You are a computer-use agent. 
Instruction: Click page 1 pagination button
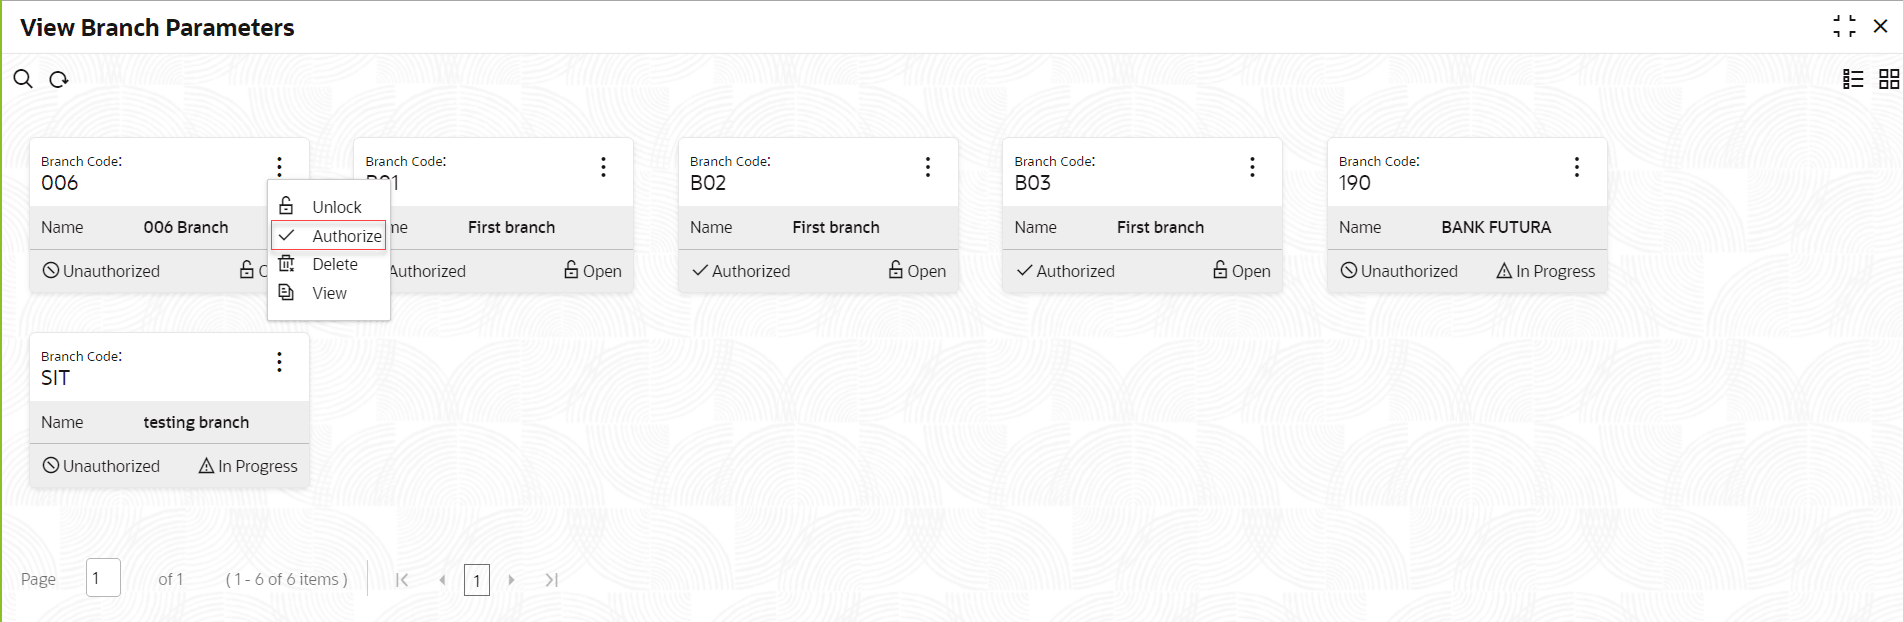(x=477, y=580)
